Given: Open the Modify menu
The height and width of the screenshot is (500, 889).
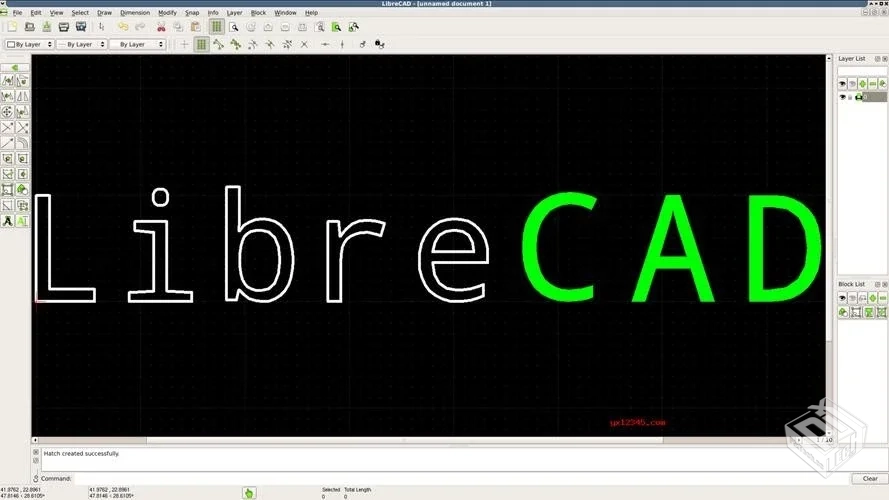Looking at the screenshot, I should coord(167,12).
